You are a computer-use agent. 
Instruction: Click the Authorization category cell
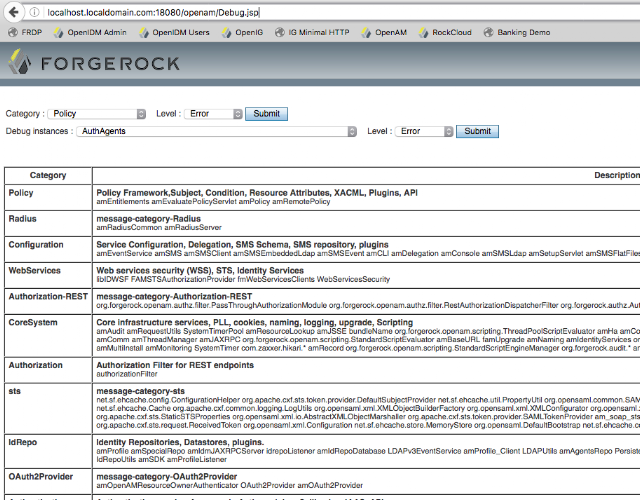[x=48, y=369]
